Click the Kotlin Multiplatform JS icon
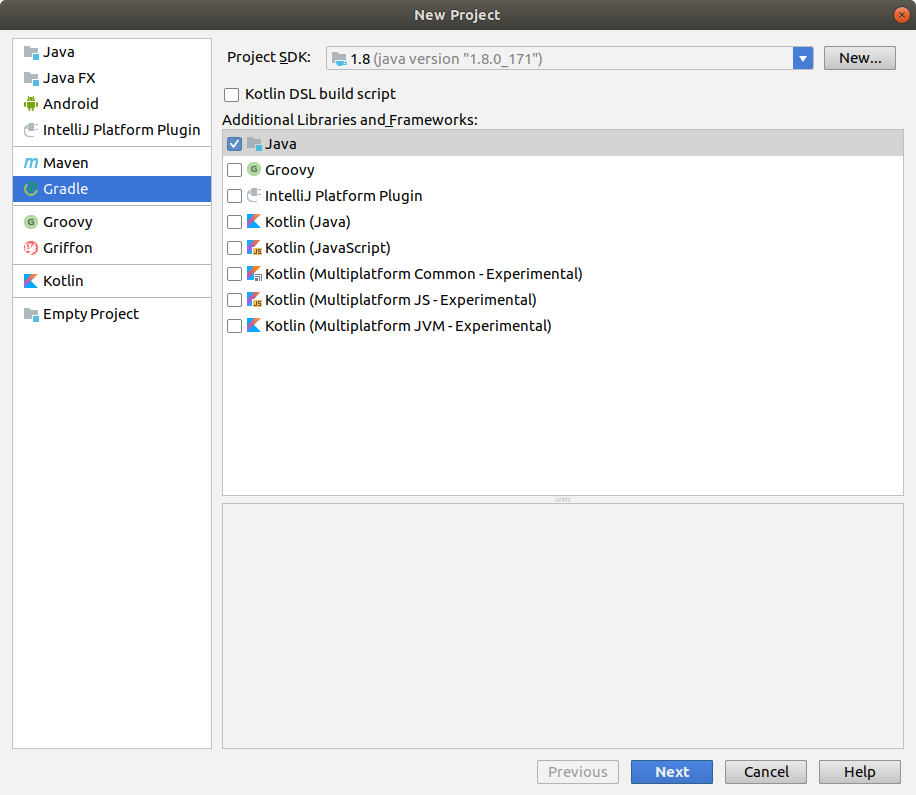 [254, 300]
